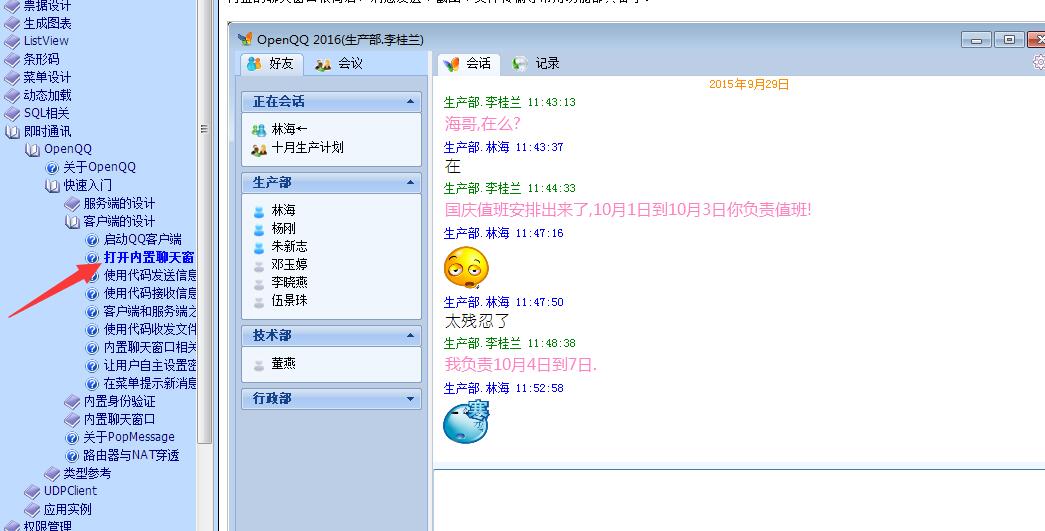Expand the 内置身份验证 node

[x=119, y=401]
